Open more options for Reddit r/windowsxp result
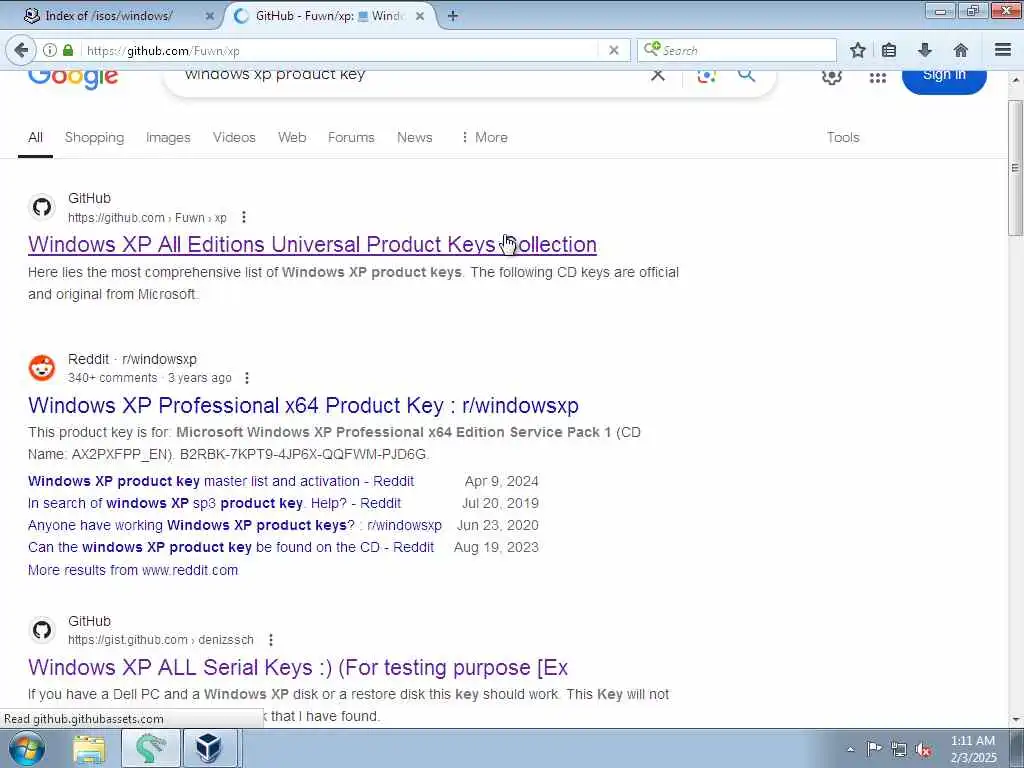Viewport: 1024px width, 768px height. click(246, 378)
